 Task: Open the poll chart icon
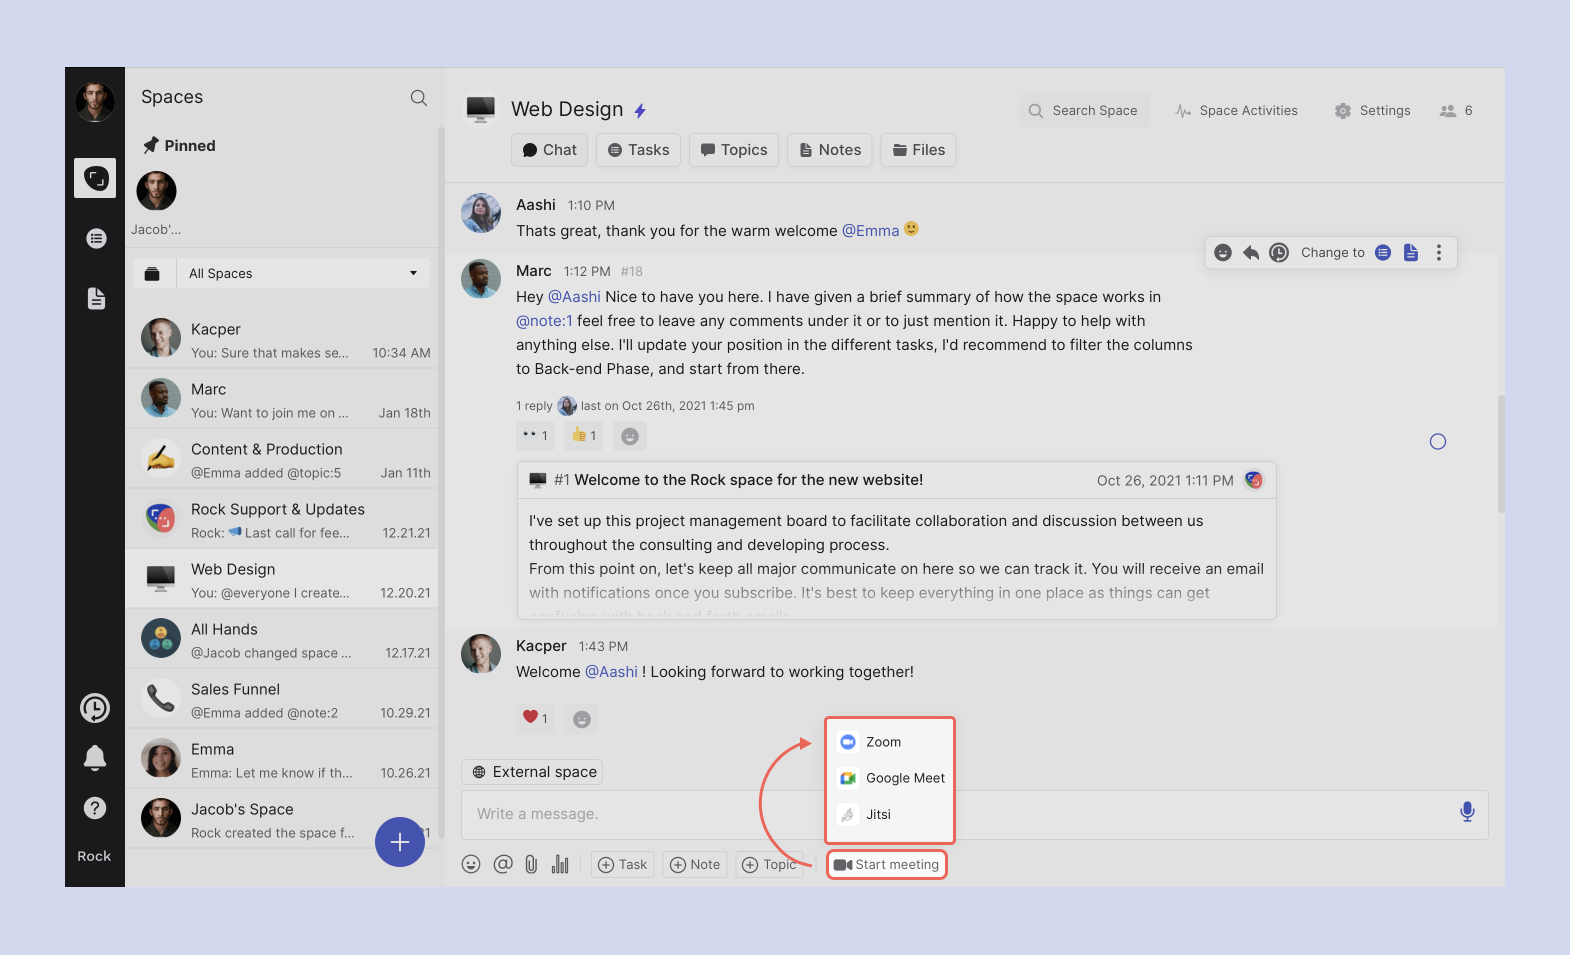(560, 865)
